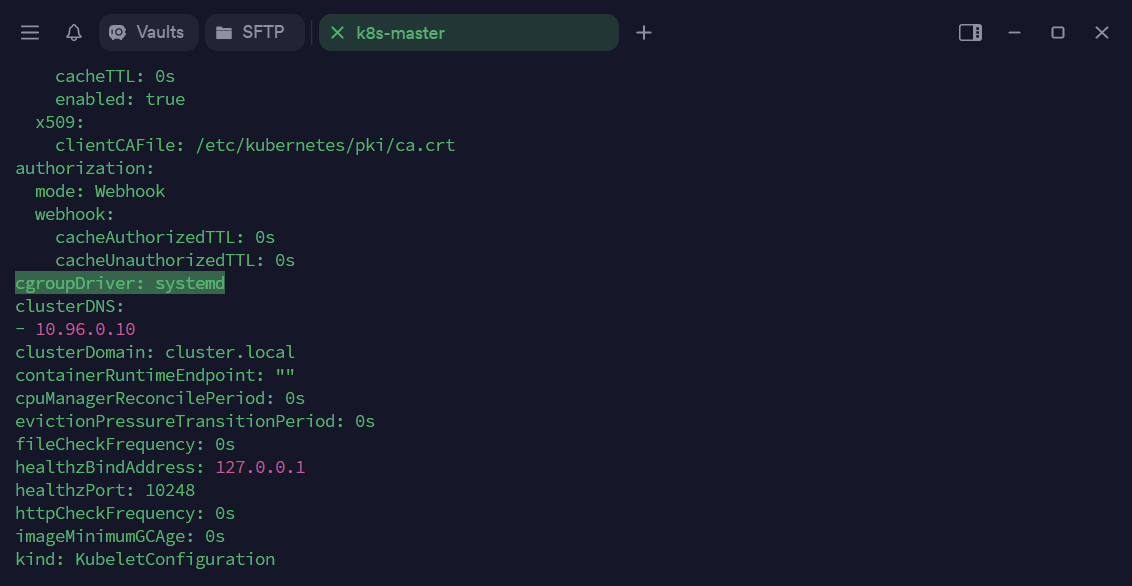
Task: Select the k8s-master terminal tab
Action: point(468,33)
